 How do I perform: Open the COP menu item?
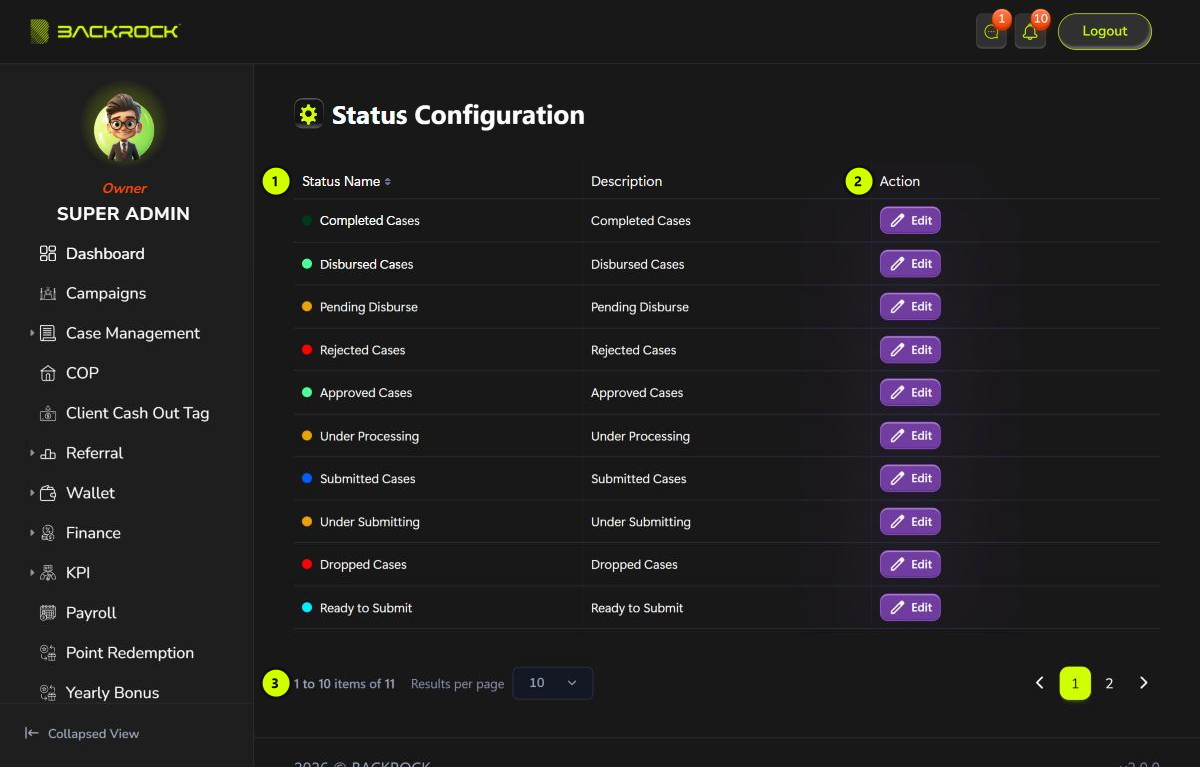82,374
